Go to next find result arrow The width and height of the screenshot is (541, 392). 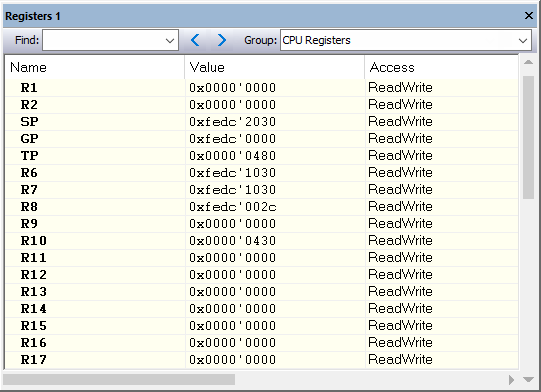[x=222, y=40]
